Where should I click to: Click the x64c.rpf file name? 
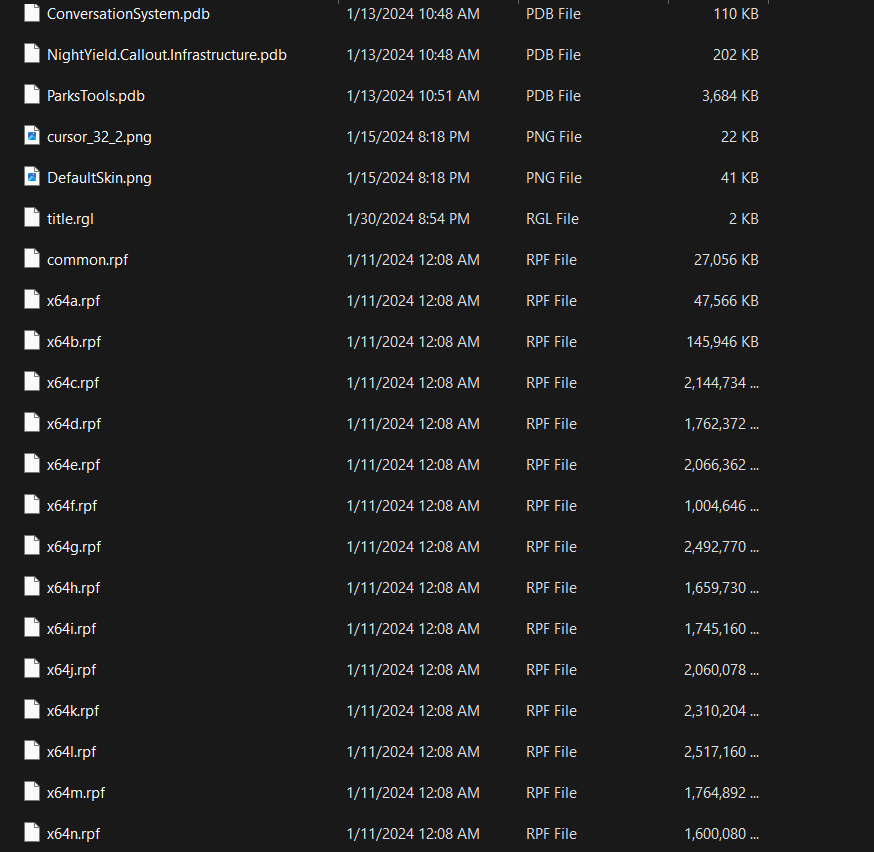coord(73,383)
